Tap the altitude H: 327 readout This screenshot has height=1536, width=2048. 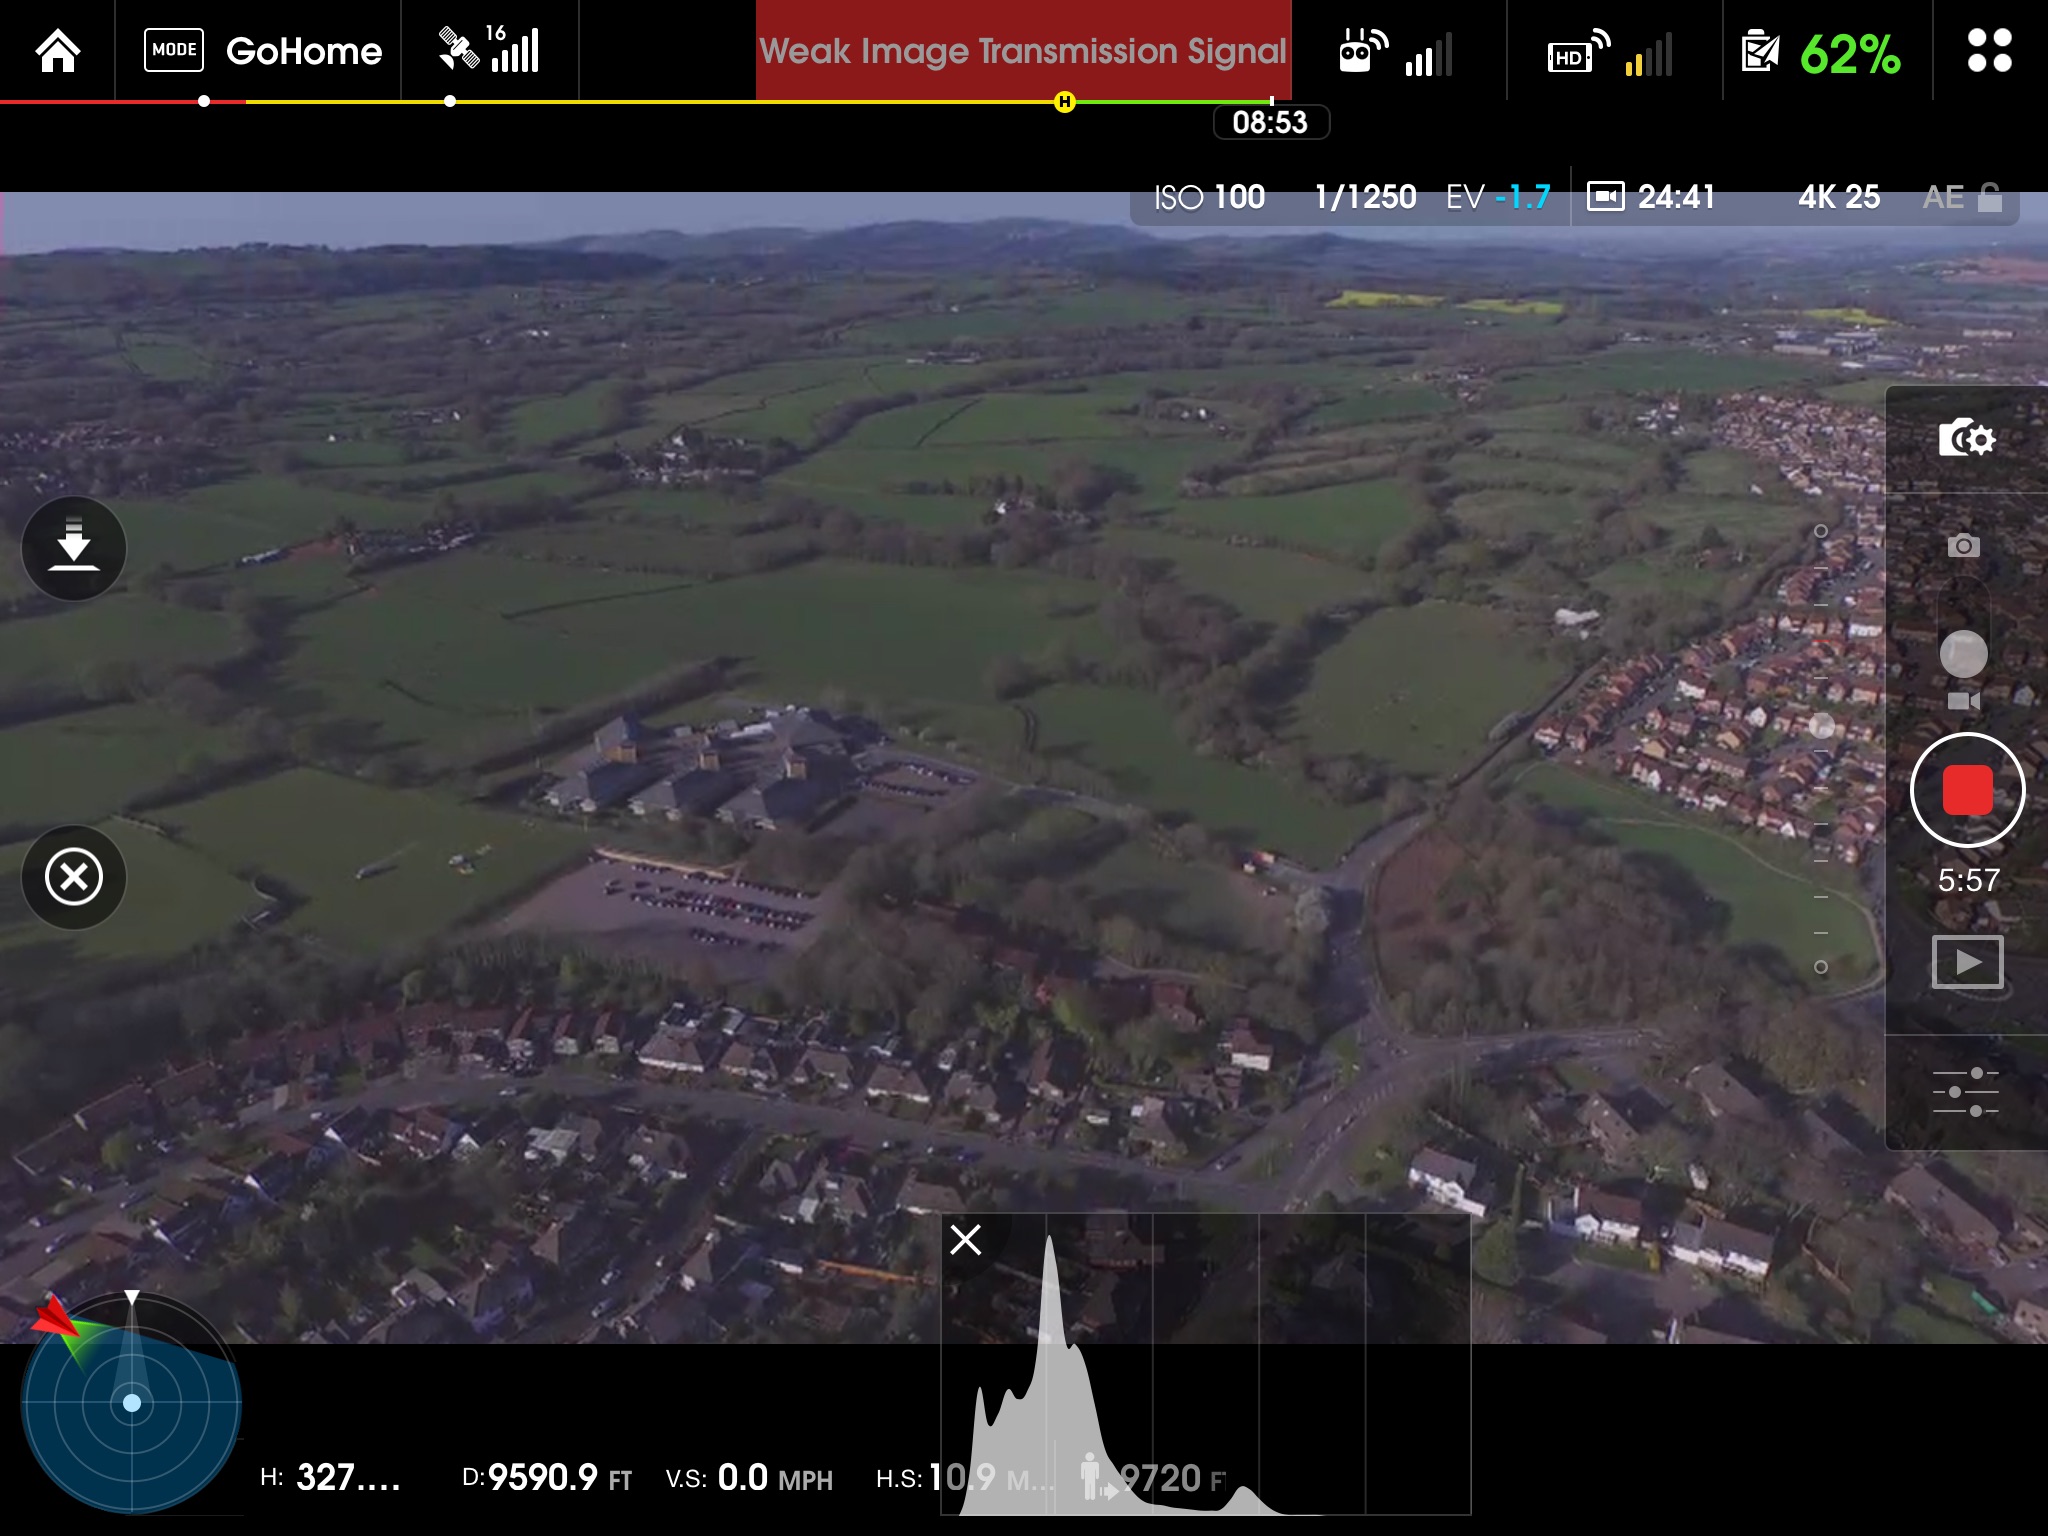pyautogui.click(x=330, y=1478)
